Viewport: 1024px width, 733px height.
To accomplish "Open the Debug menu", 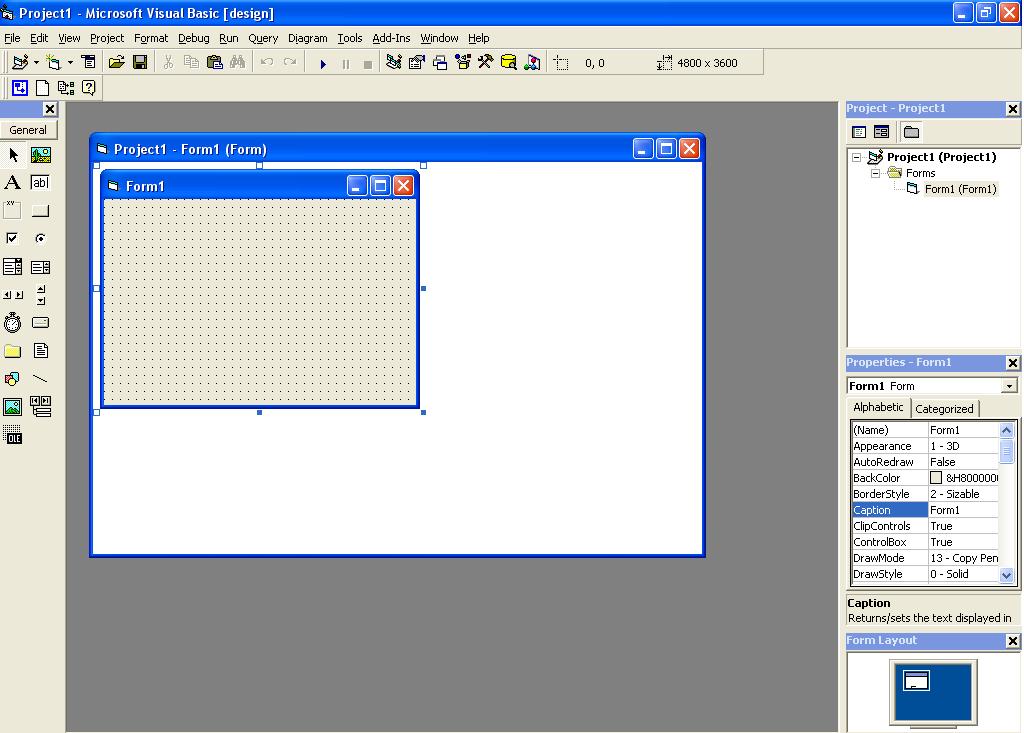I will (x=193, y=38).
